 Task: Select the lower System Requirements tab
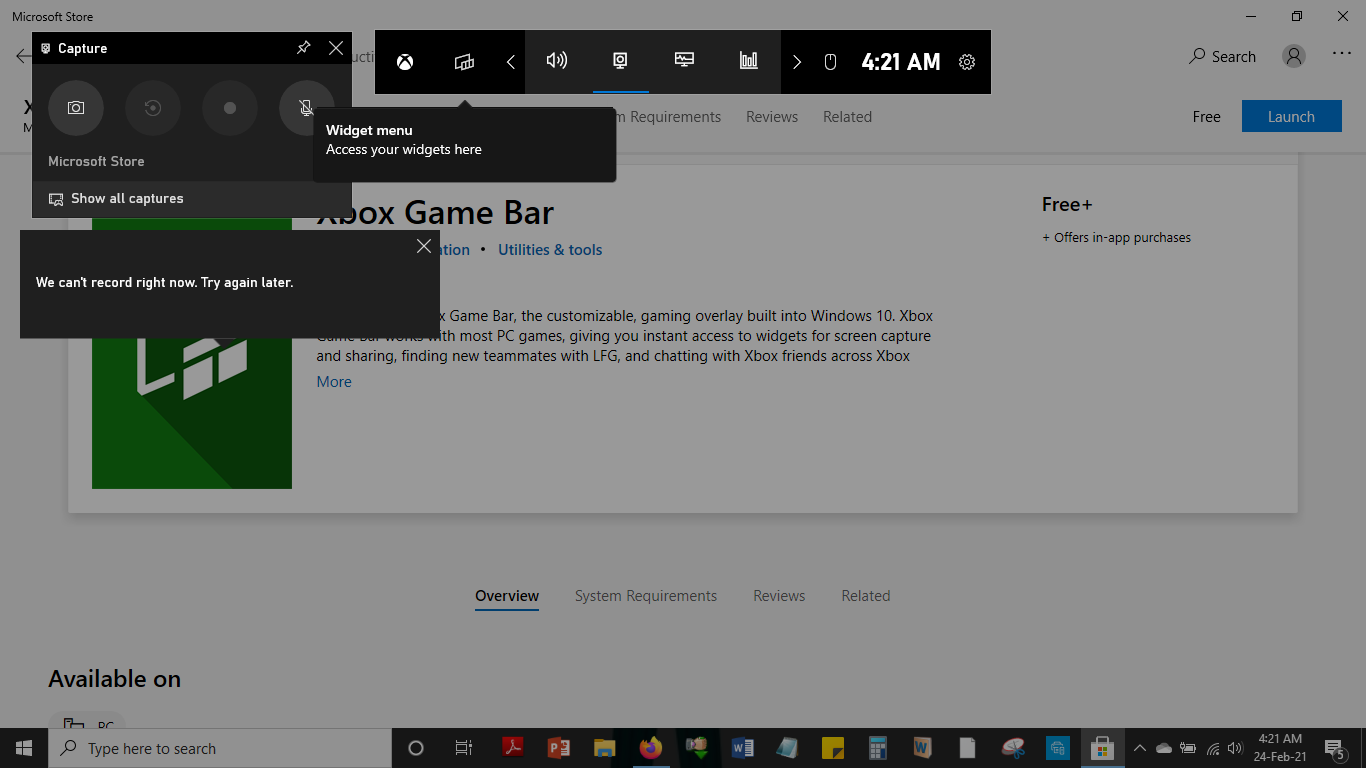click(646, 596)
